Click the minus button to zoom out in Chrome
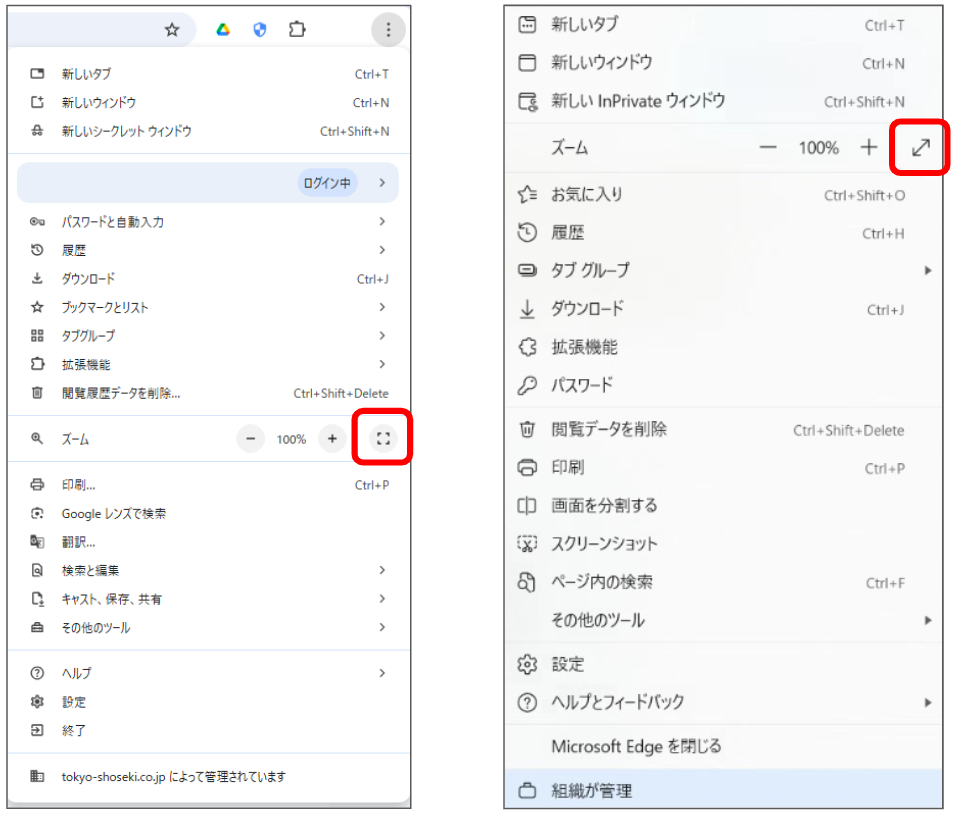This screenshot has height=818, width=953. tap(250, 438)
